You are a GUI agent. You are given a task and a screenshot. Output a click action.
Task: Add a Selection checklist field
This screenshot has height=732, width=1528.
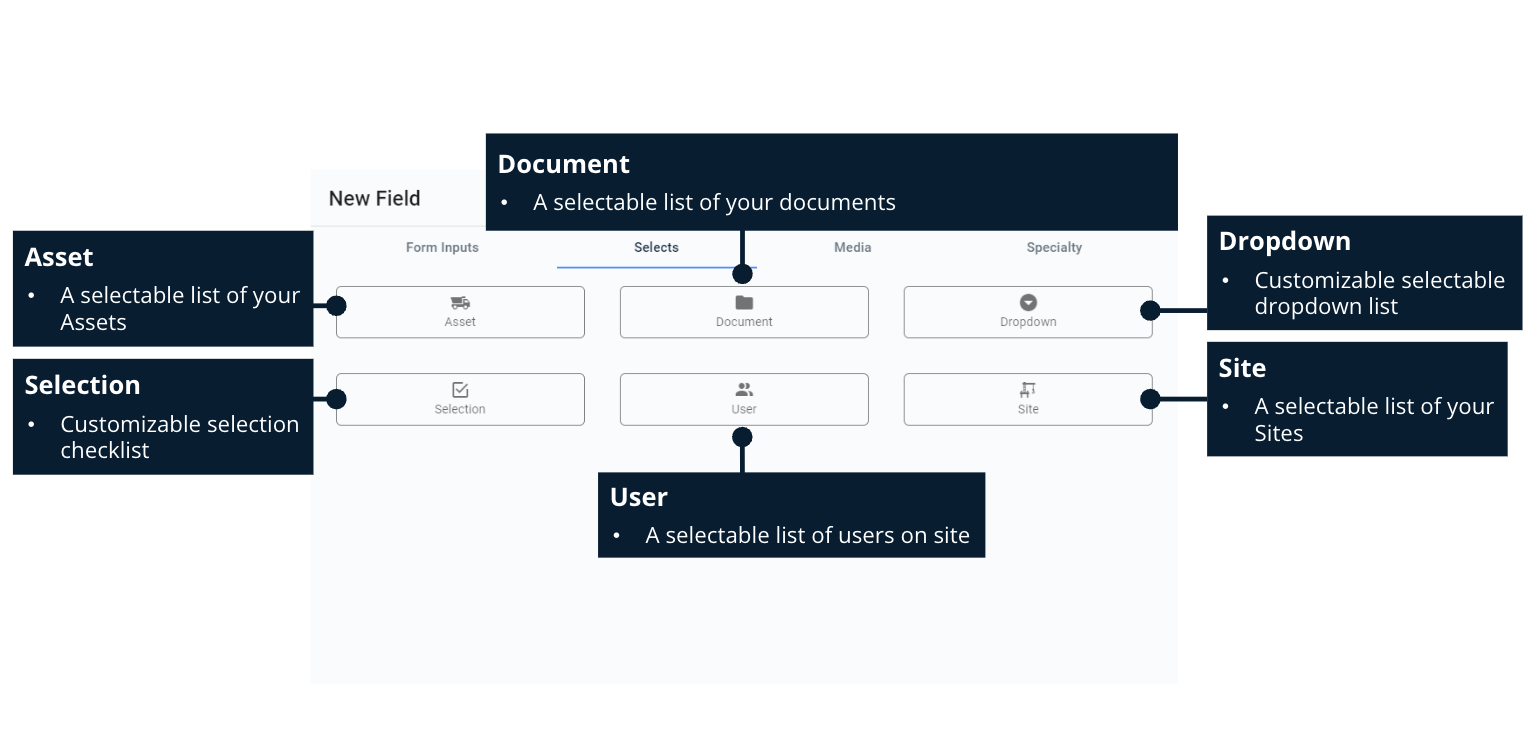coord(460,399)
